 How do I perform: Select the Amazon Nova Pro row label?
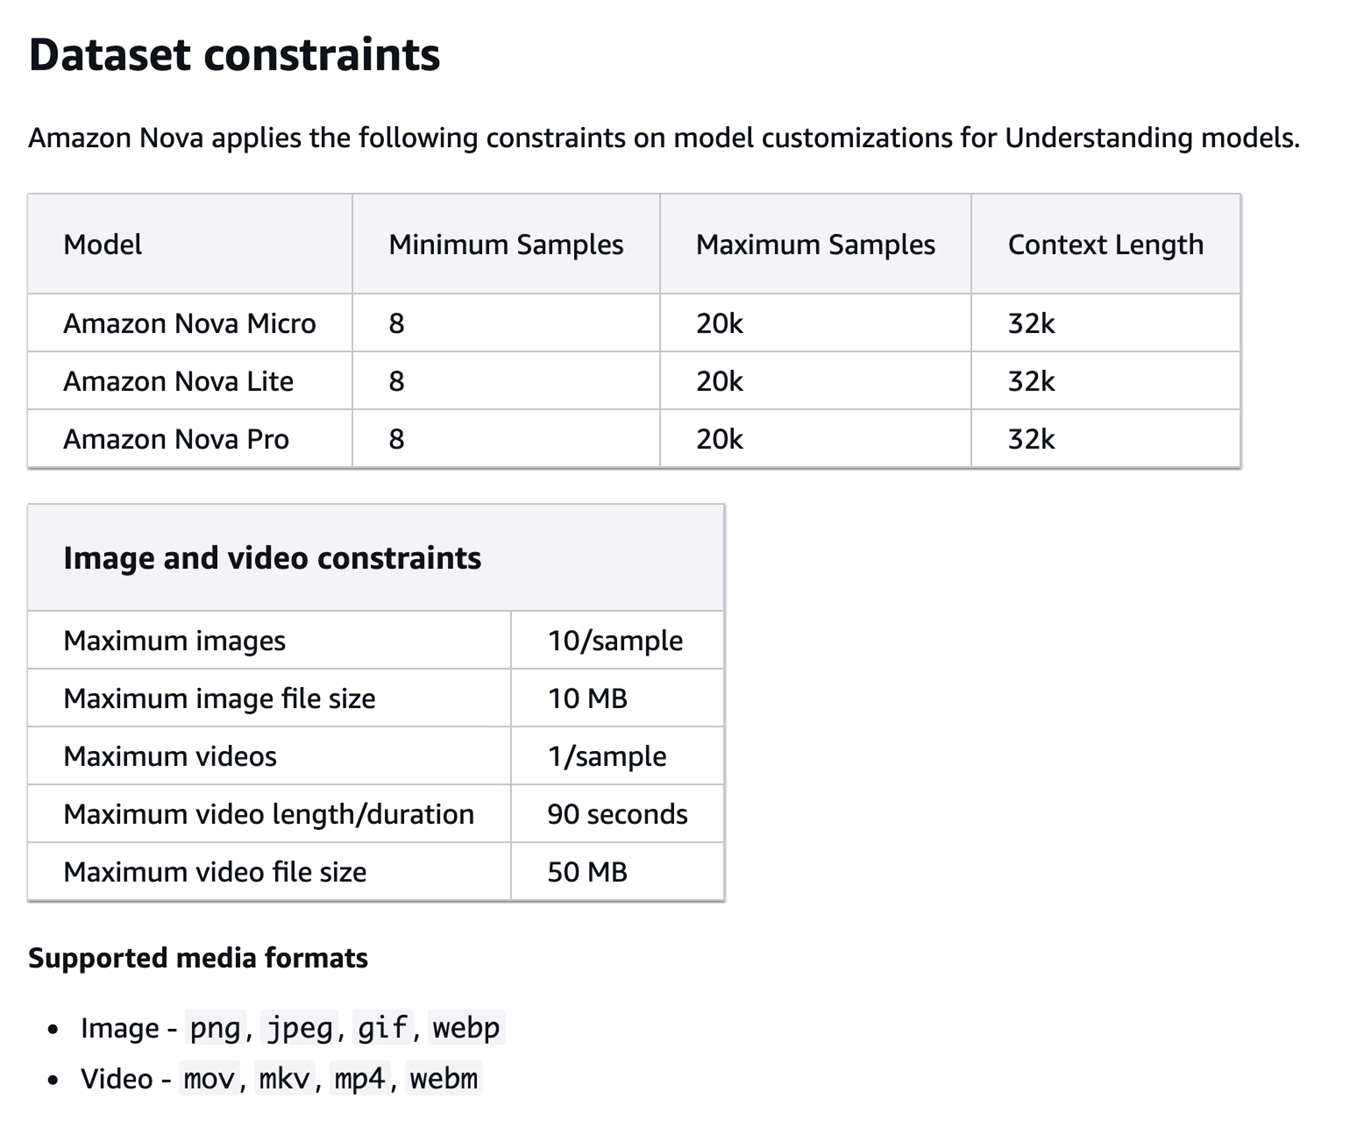176,439
